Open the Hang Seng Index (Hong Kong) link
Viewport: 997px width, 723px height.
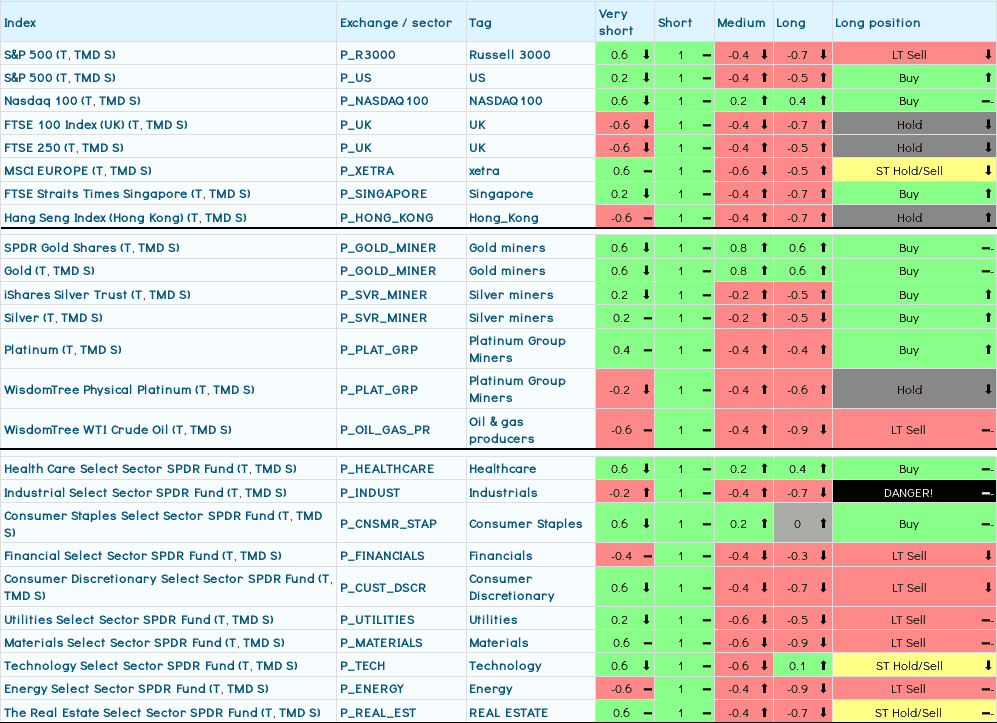(x=125, y=217)
